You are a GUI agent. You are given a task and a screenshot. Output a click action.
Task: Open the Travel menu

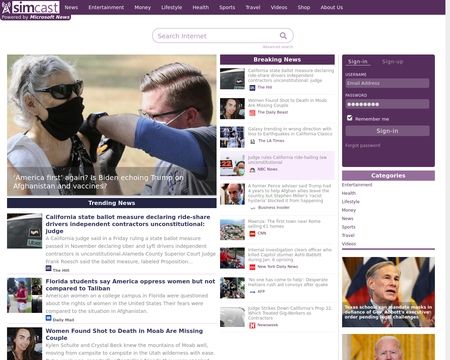pos(253,7)
